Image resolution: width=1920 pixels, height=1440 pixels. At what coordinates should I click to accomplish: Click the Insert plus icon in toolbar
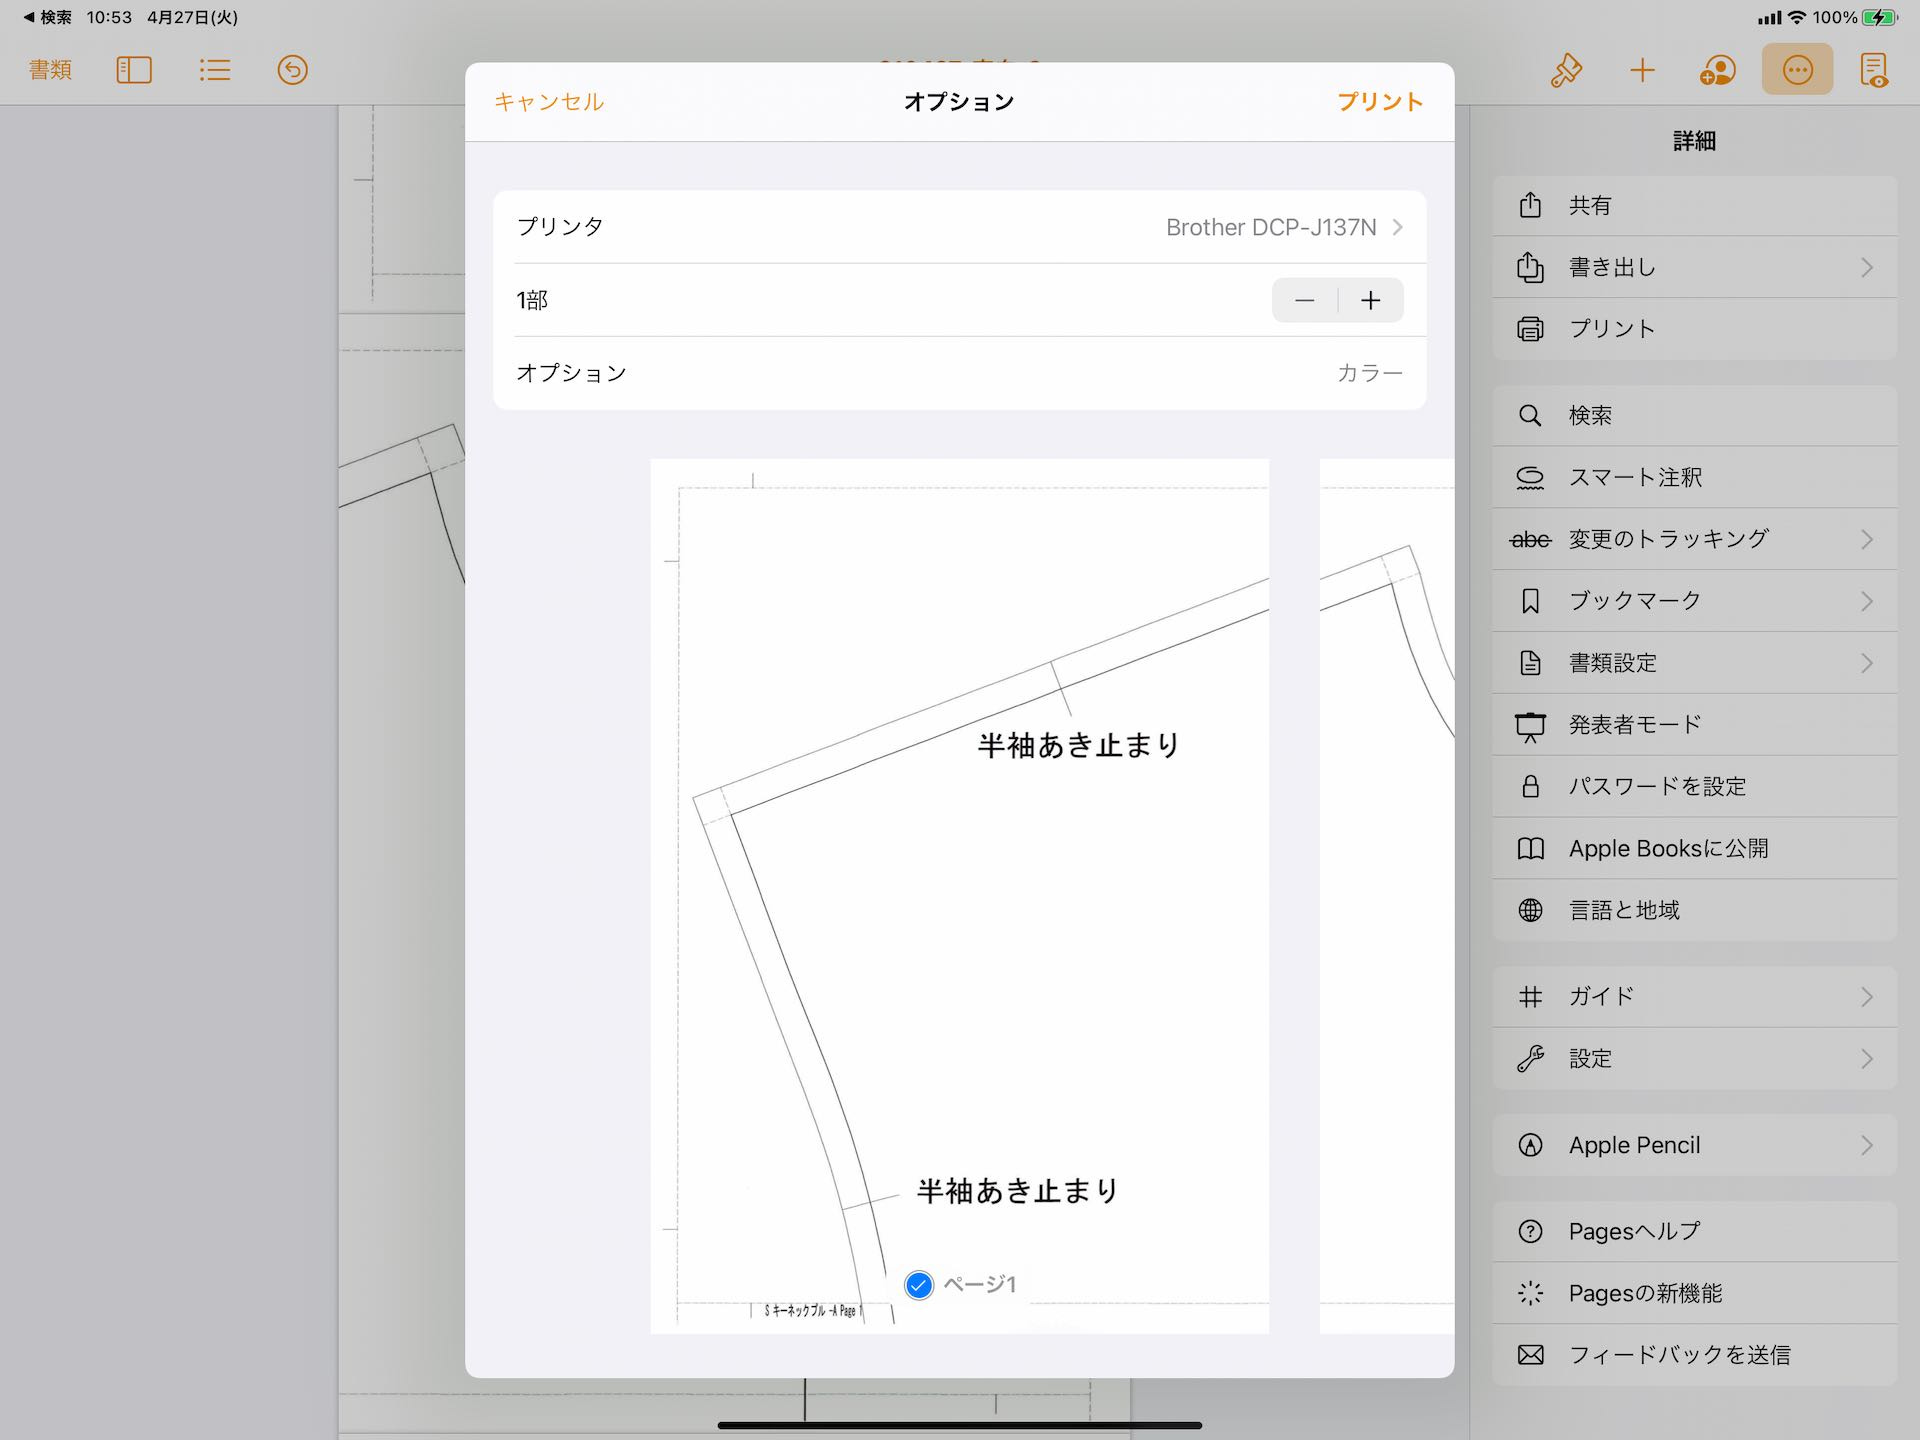point(1642,70)
